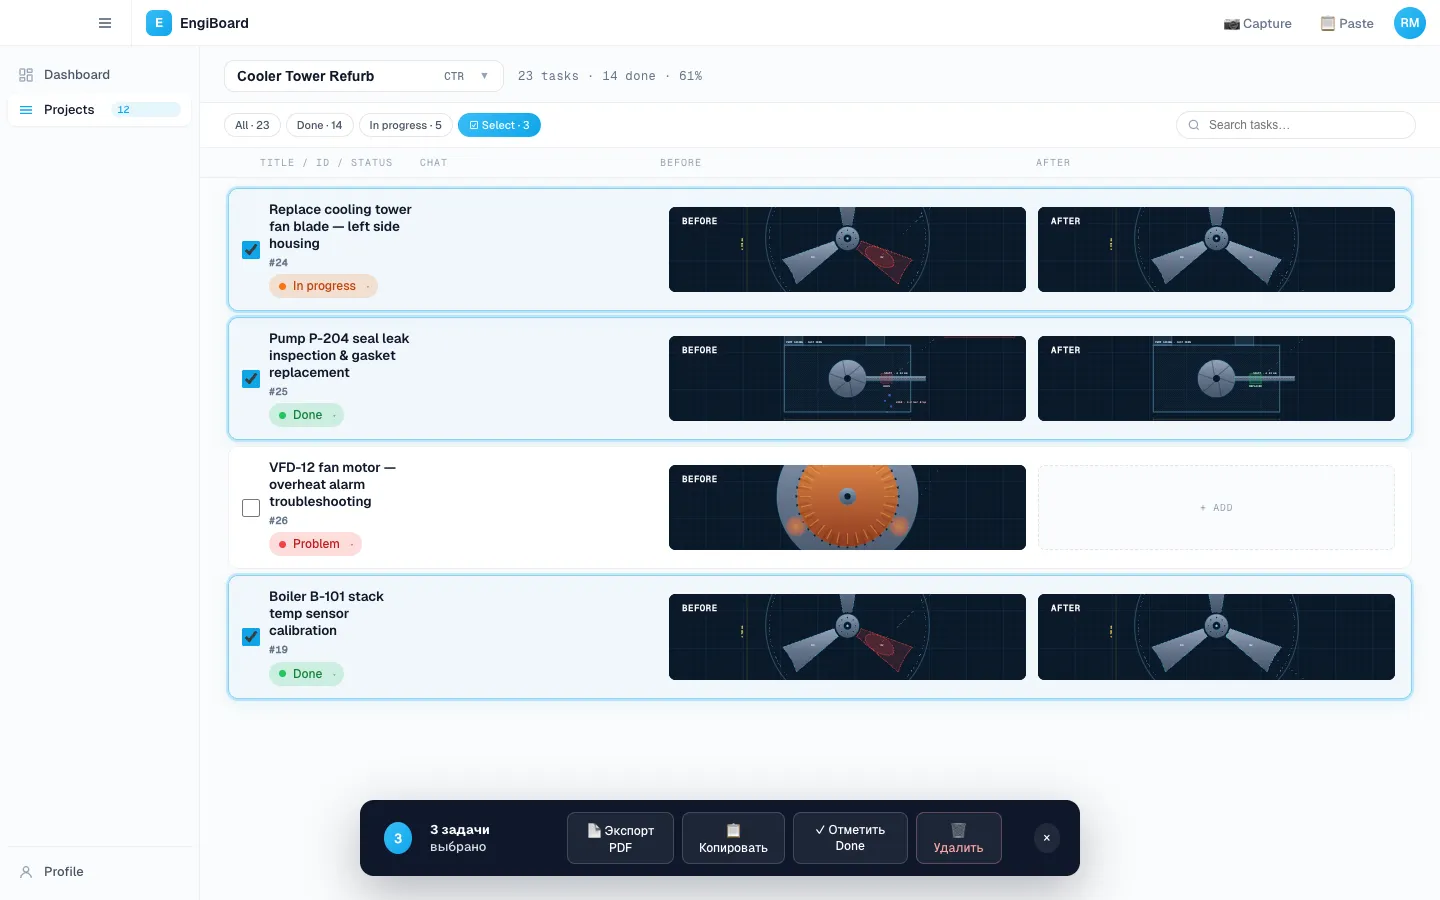This screenshot has height=900, width=1440.
Task: Expand the Cooler Tower Refurb project dropdown
Action: coord(364,76)
